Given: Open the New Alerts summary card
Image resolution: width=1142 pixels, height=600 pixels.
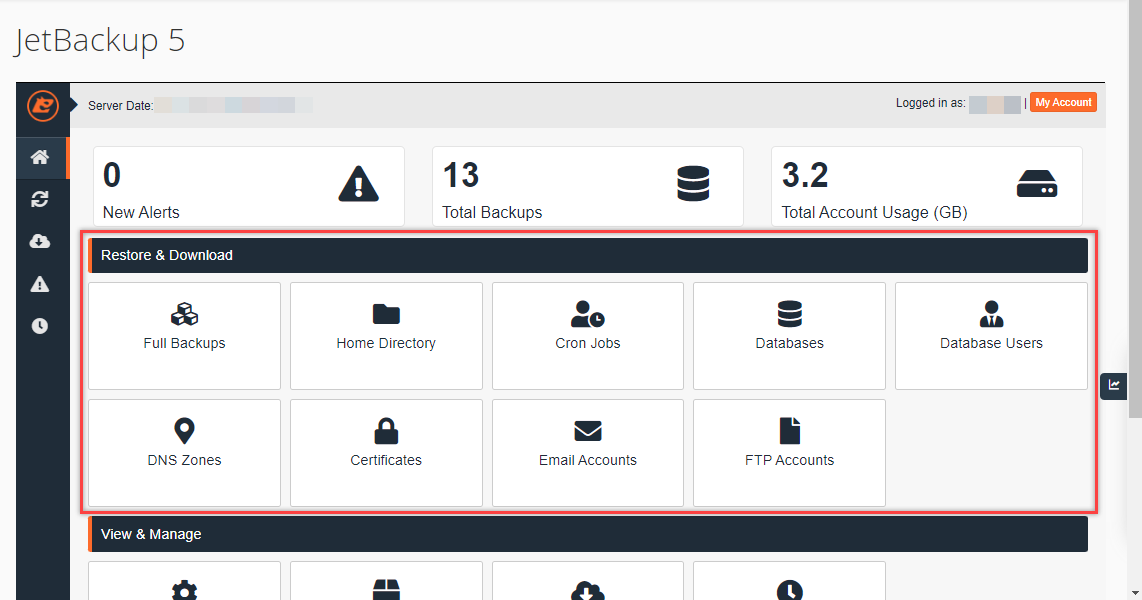Looking at the screenshot, I should click(x=248, y=186).
